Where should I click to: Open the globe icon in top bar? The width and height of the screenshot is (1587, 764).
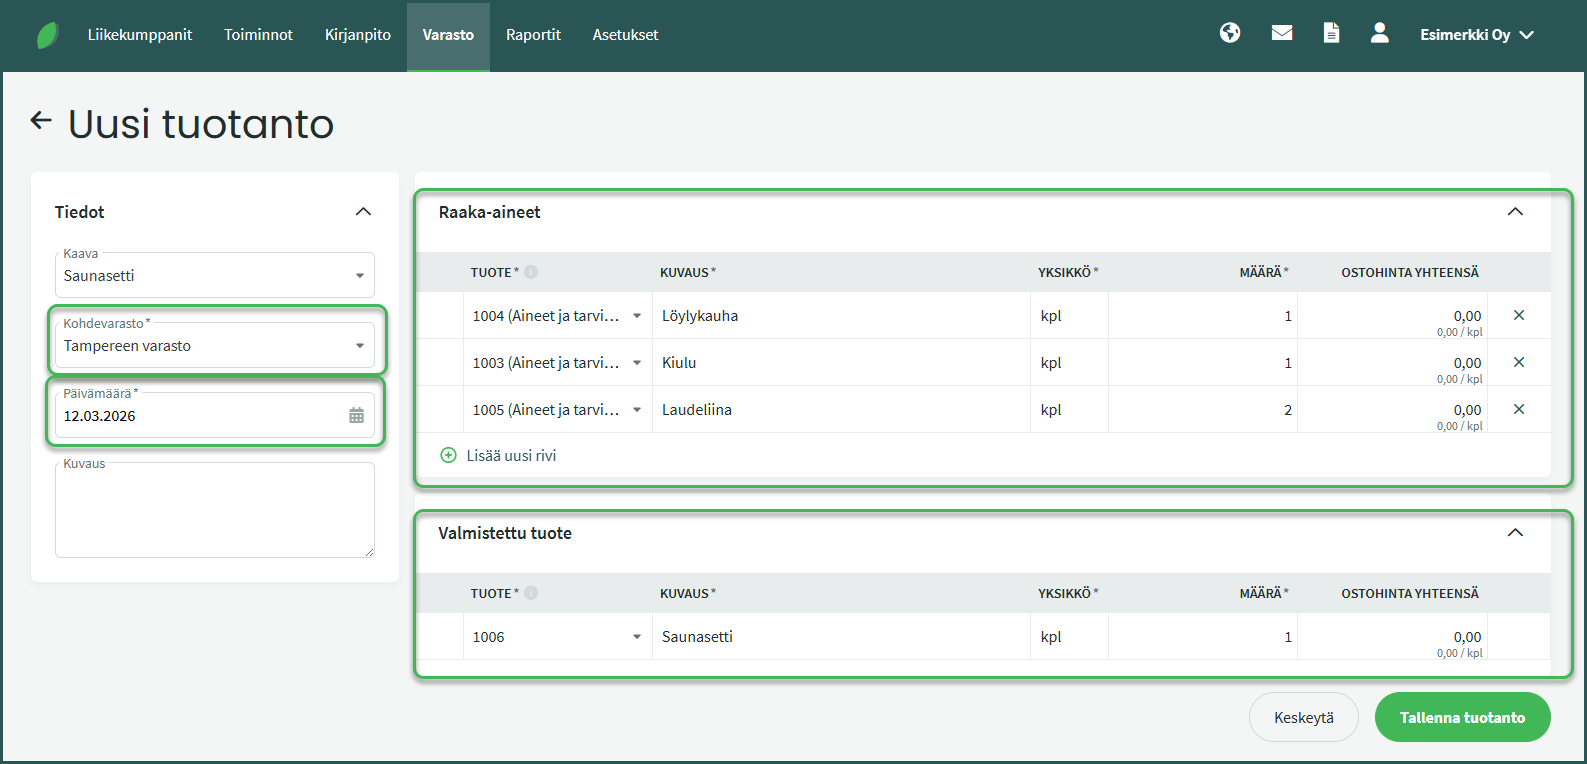click(1230, 33)
